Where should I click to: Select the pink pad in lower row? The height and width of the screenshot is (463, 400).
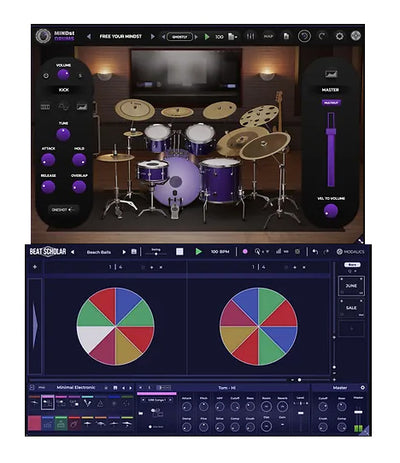34,423
